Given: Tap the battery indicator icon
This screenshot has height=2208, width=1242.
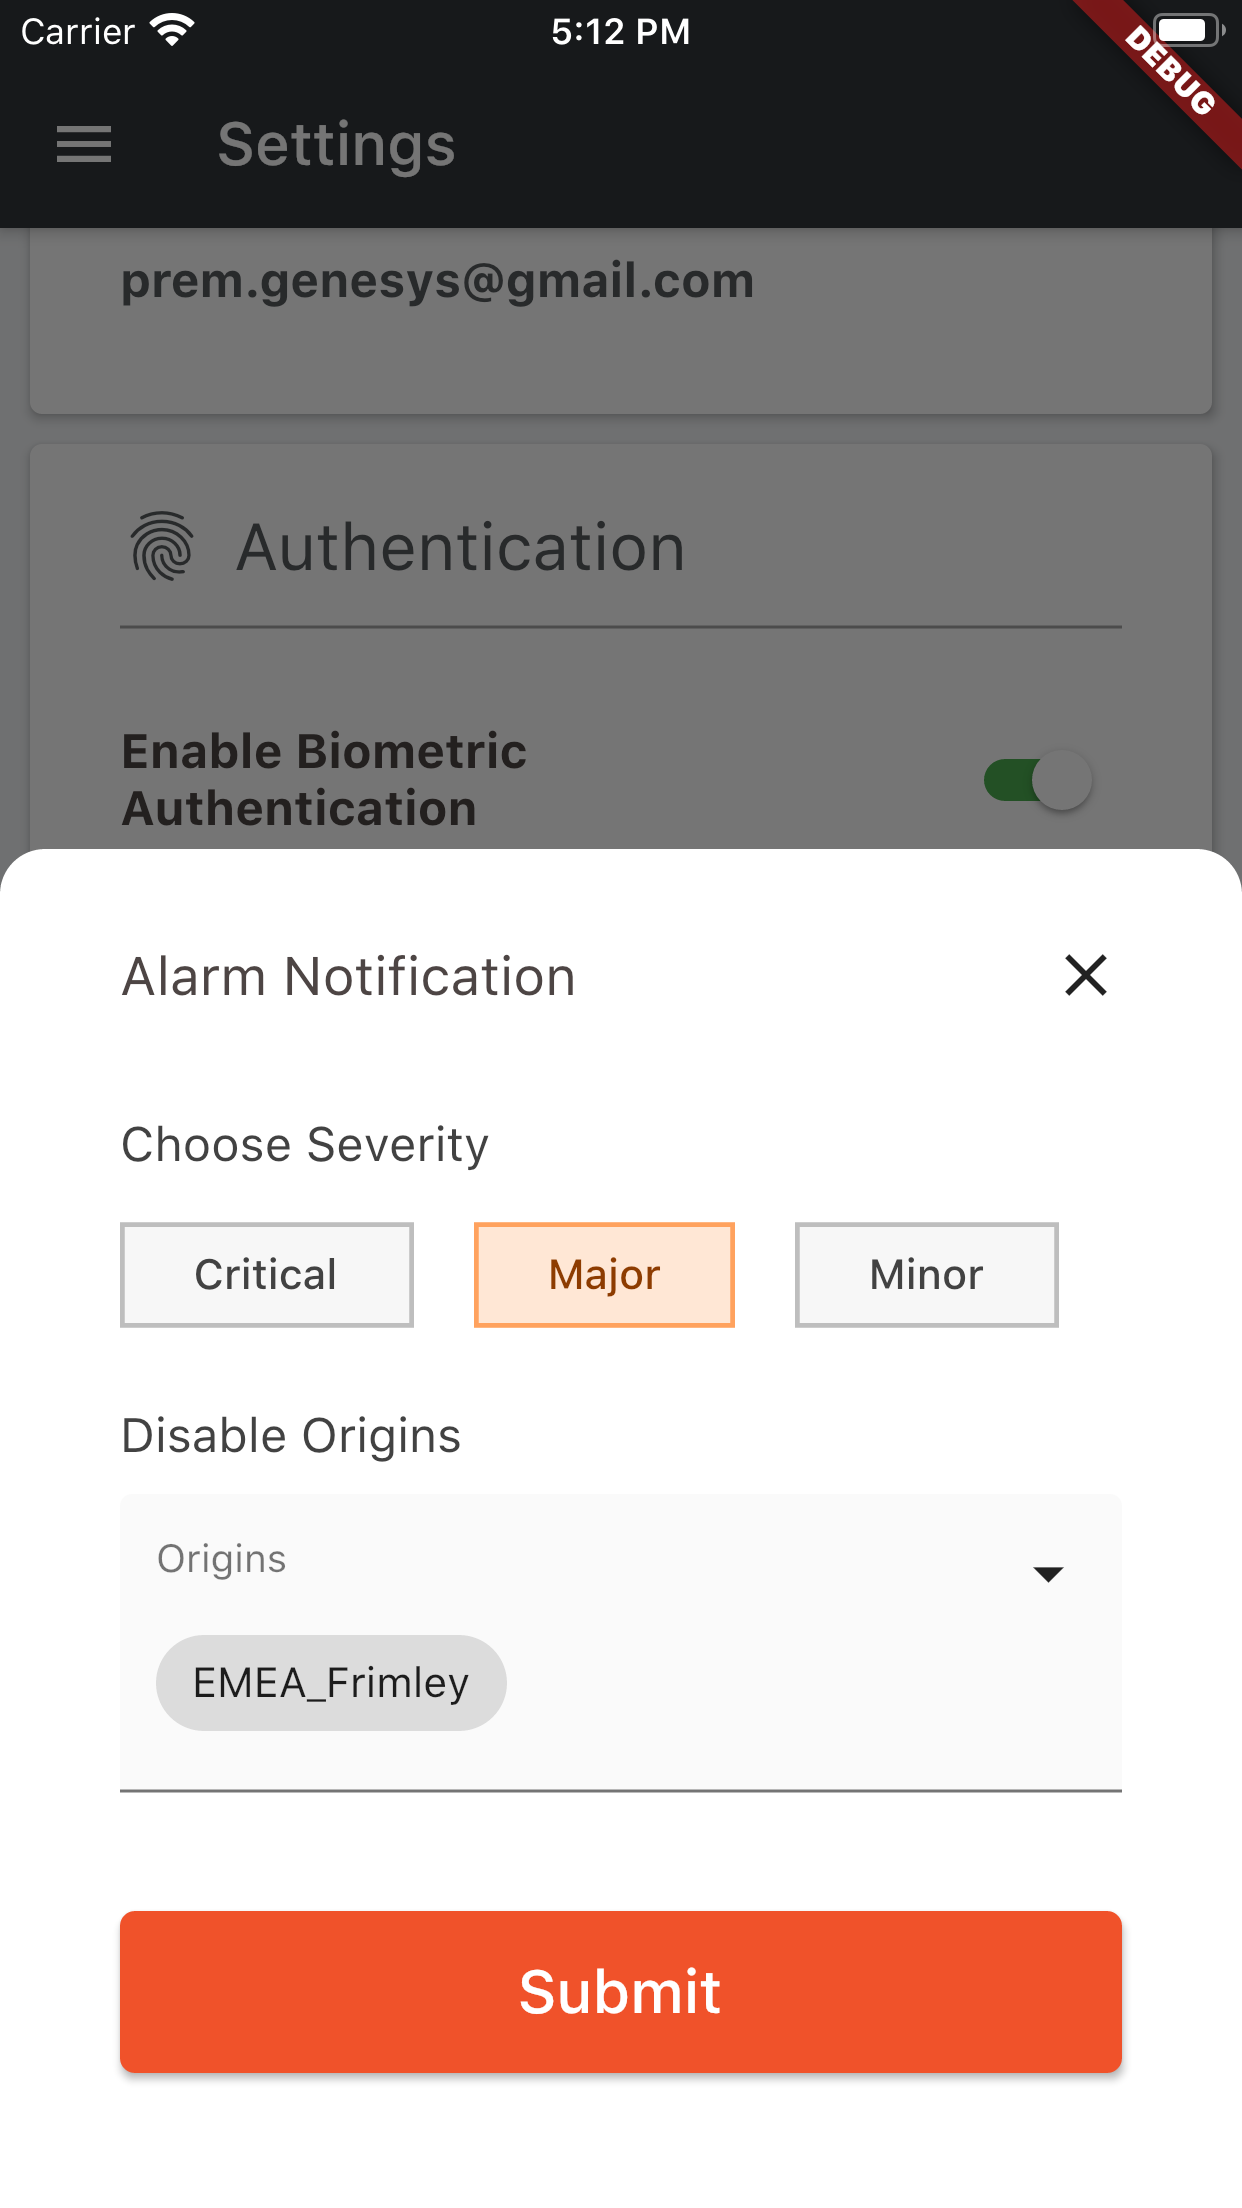Looking at the screenshot, I should point(1187,31).
